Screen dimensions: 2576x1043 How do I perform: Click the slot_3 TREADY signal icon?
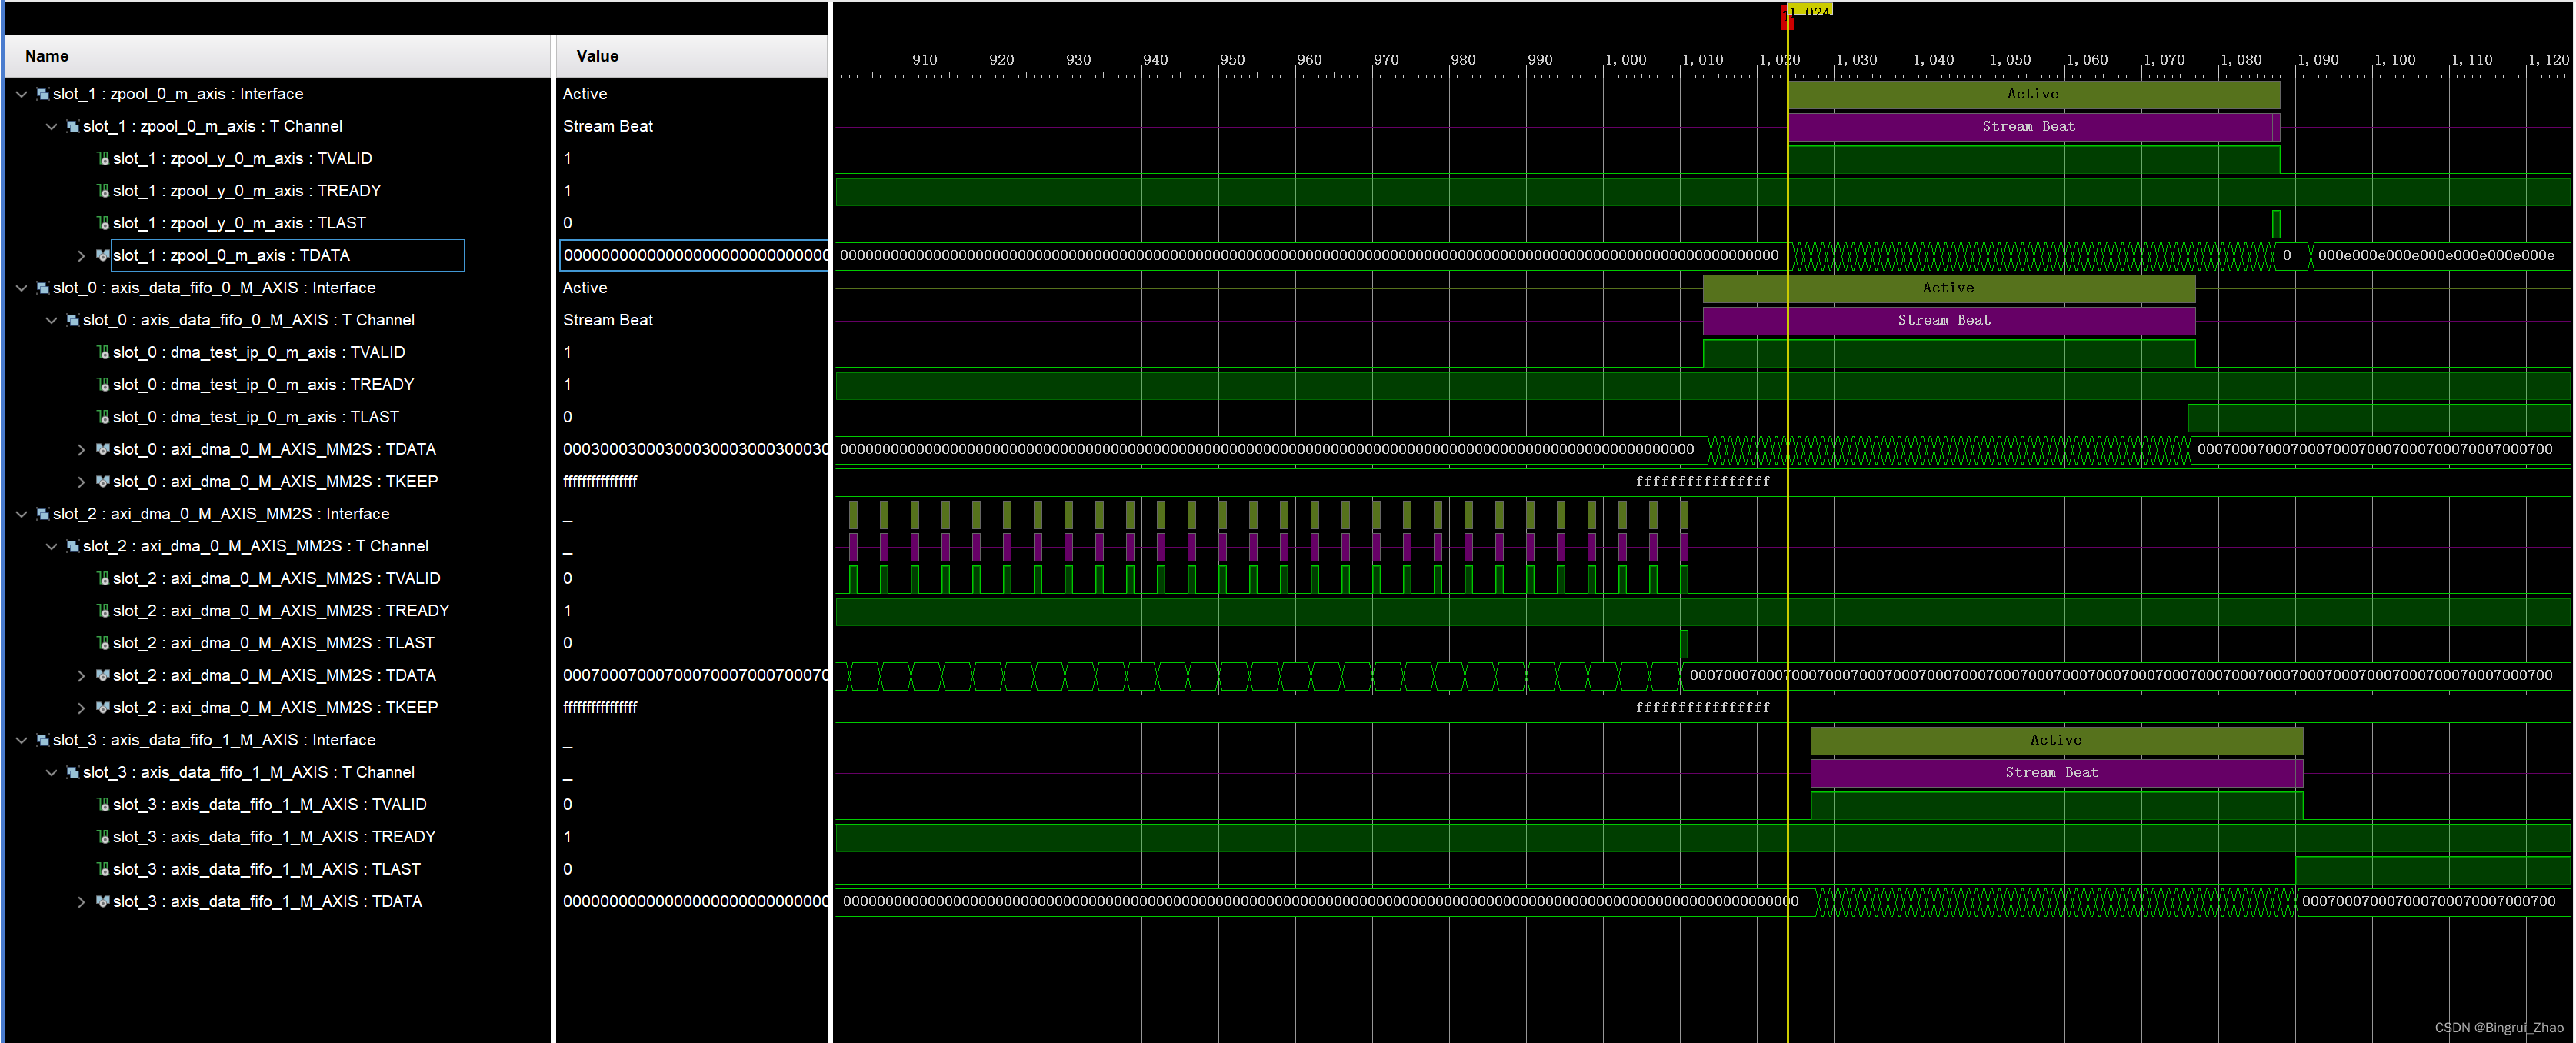click(102, 837)
